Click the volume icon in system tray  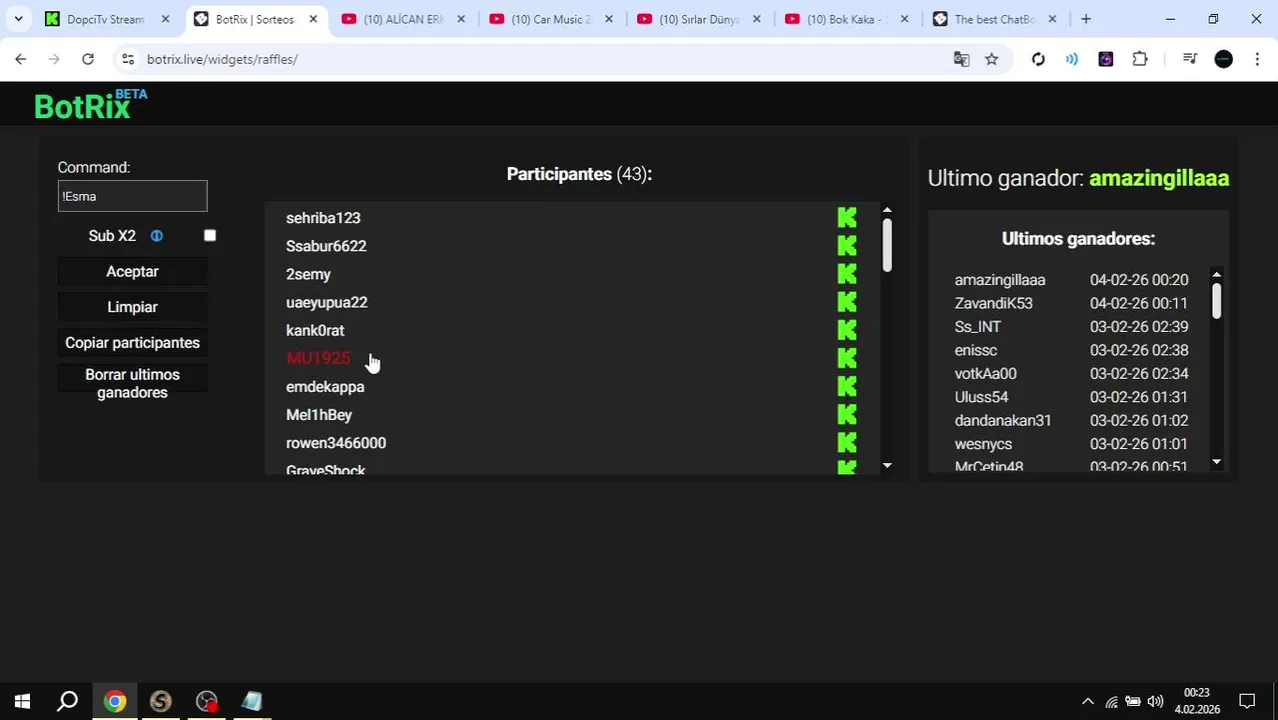tap(1155, 702)
